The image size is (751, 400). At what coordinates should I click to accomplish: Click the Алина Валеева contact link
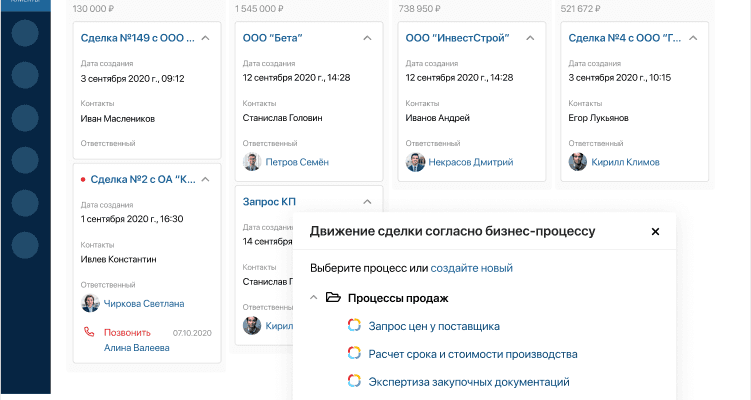[x=137, y=348]
